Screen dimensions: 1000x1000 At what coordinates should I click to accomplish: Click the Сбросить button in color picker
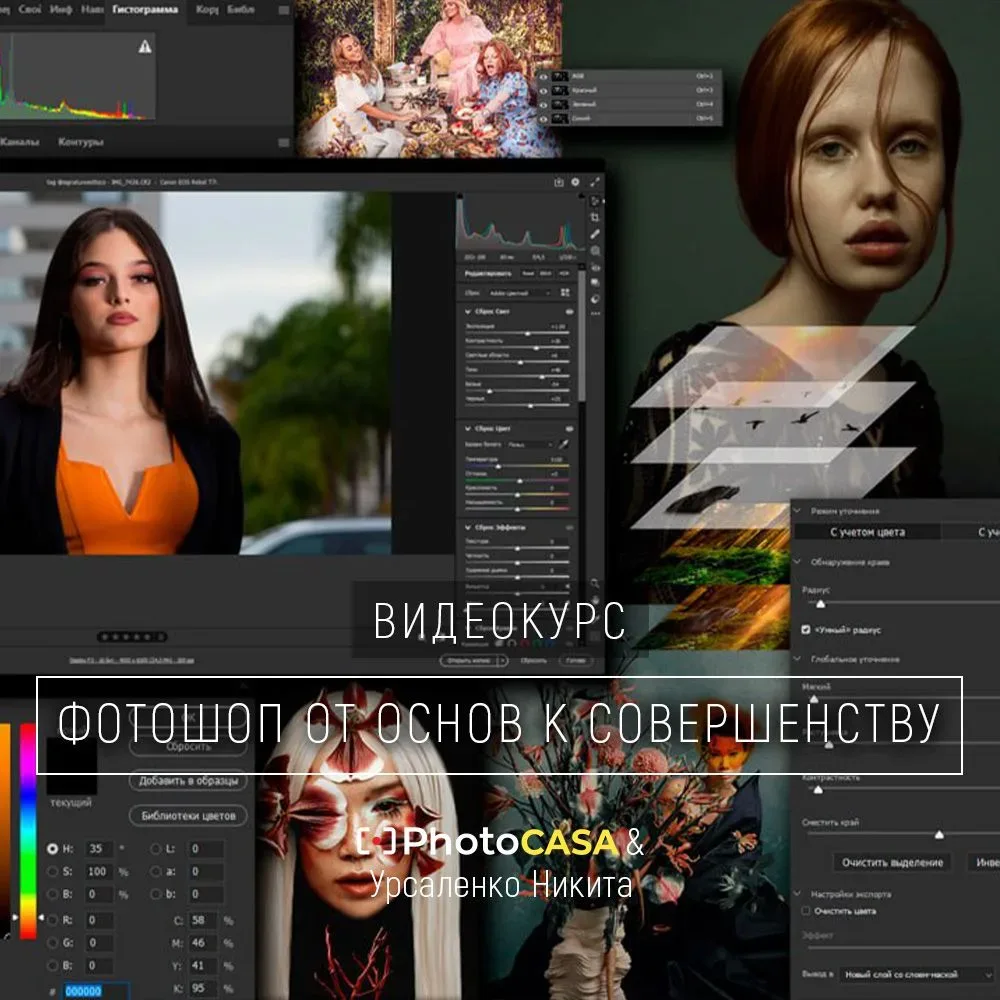pos(188,747)
